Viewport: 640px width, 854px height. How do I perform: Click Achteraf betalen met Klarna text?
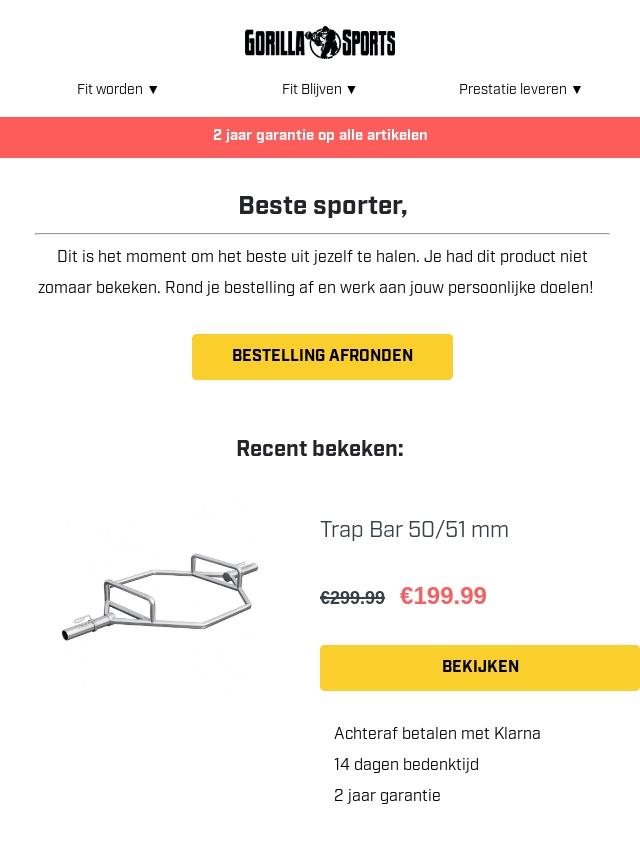(x=437, y=734)
